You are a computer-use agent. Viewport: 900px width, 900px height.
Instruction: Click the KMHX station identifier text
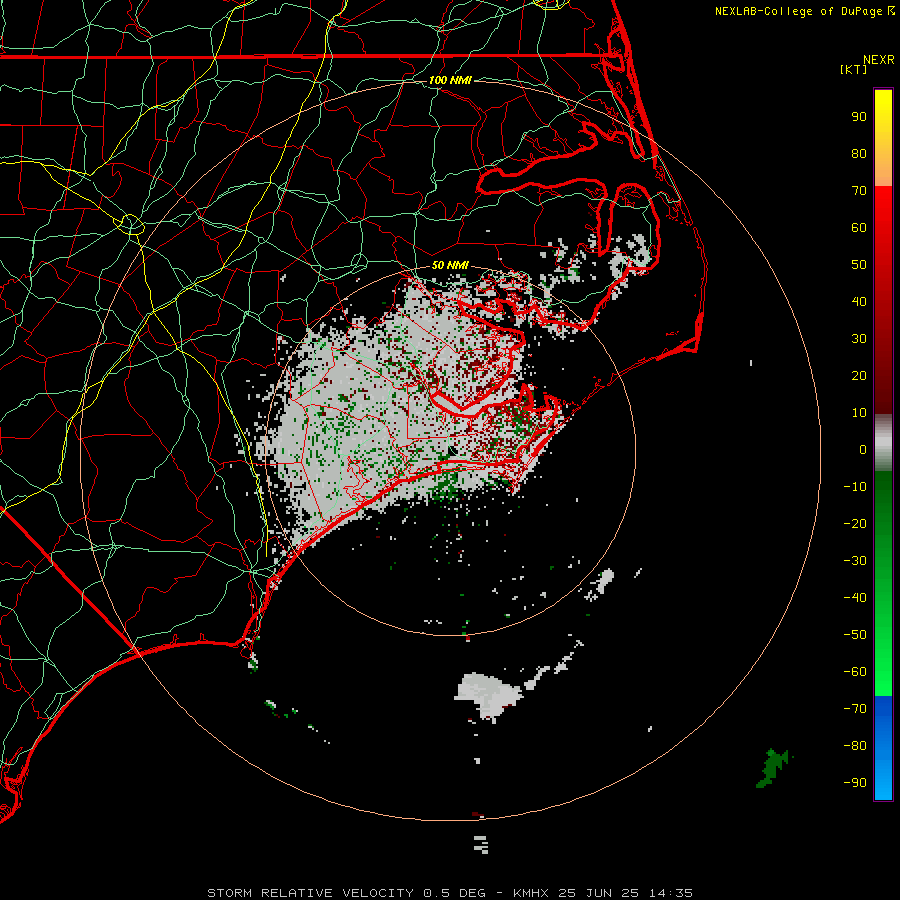[x=531, y=893]
